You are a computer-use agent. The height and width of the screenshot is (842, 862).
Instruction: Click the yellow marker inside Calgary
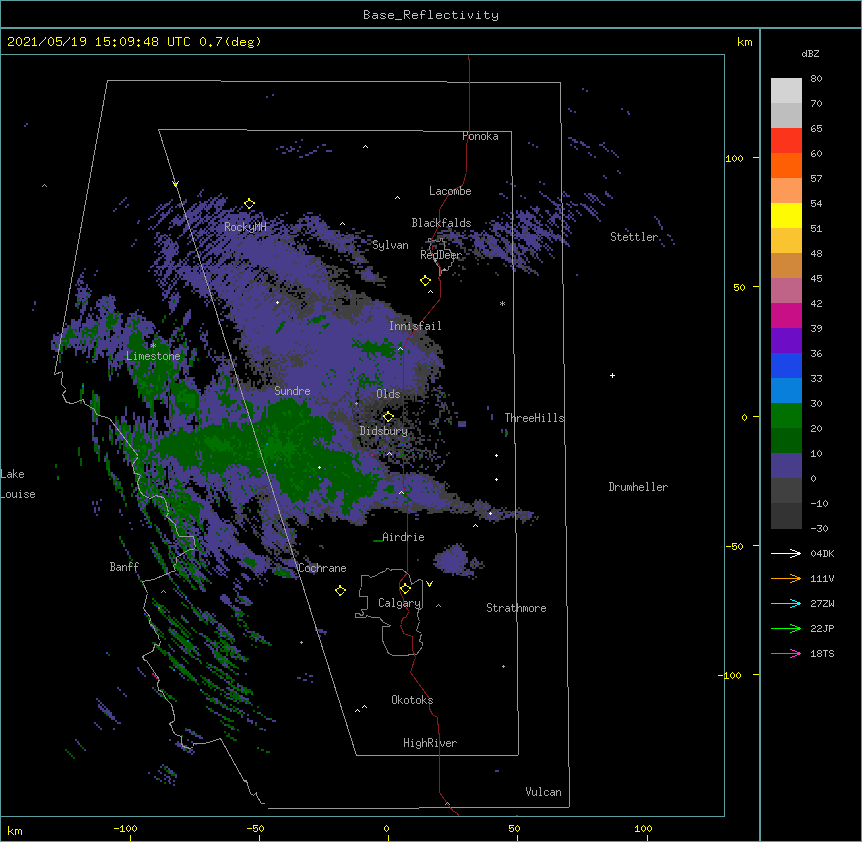tap(406, 589)
